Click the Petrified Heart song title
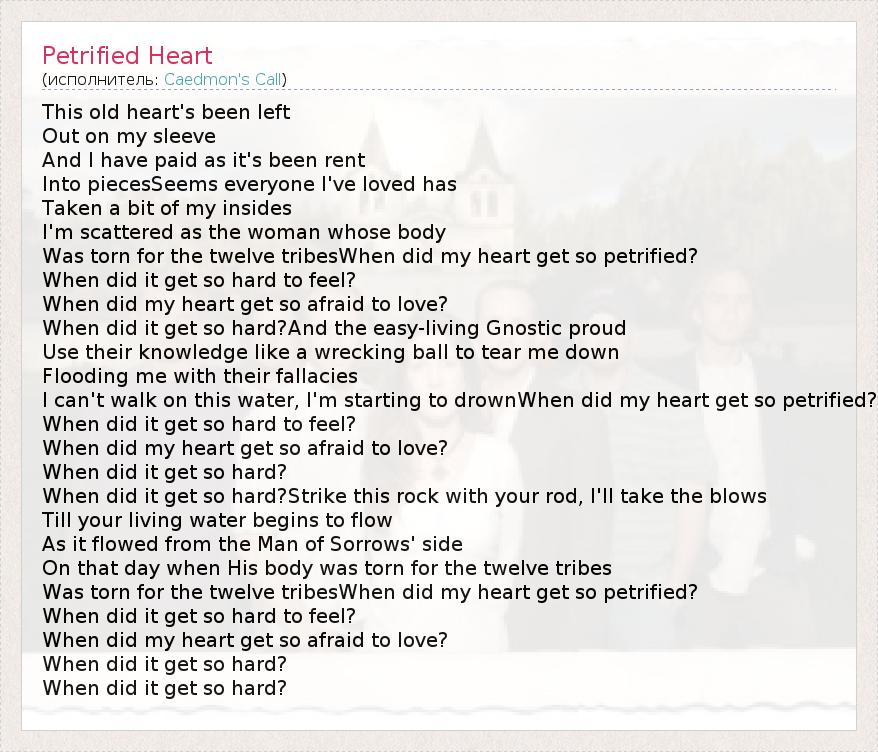 coord(127,55)
